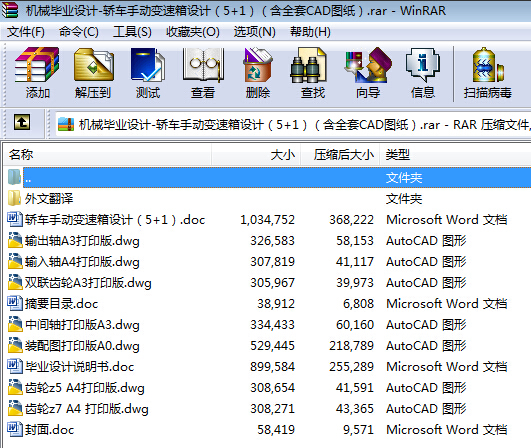
Task: Select file name 输入轴A4打印版.dwg
Action: pyautogui.click(x=82, y=262)
